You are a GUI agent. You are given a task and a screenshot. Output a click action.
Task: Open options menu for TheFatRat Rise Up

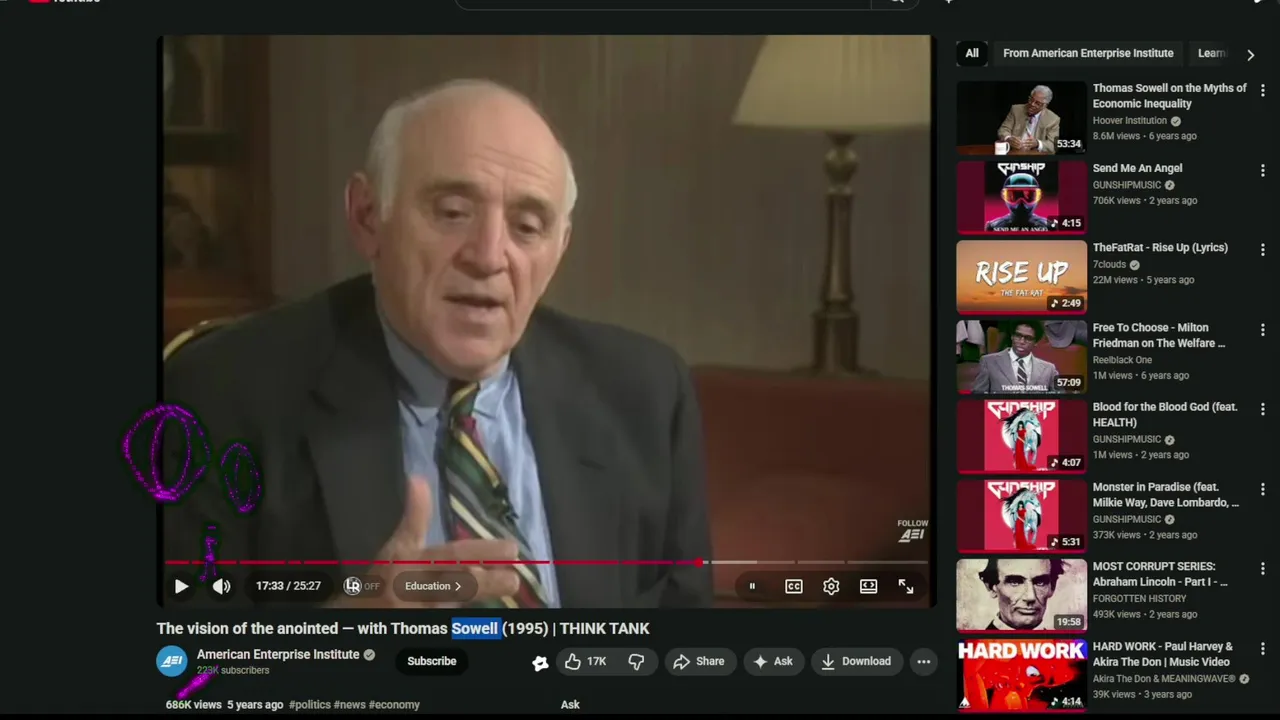1263,250
